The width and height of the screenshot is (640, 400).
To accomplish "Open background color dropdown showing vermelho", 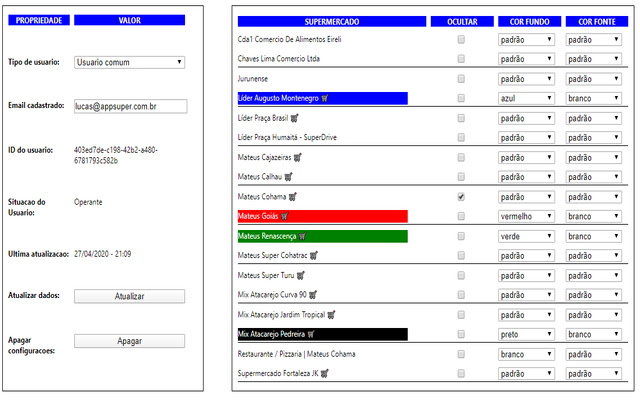I will coord(526,216).
